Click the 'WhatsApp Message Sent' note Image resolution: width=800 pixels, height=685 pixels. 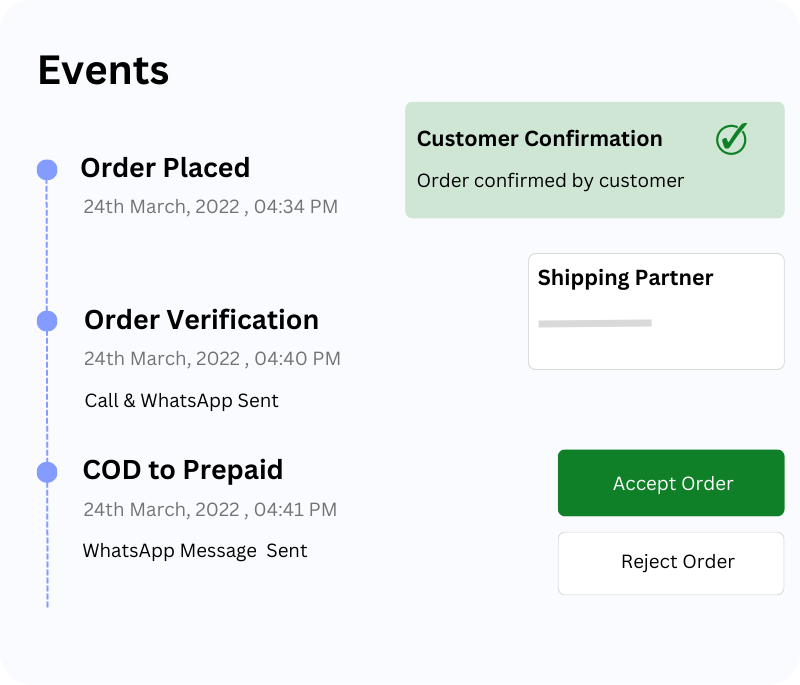click(195, 551)
